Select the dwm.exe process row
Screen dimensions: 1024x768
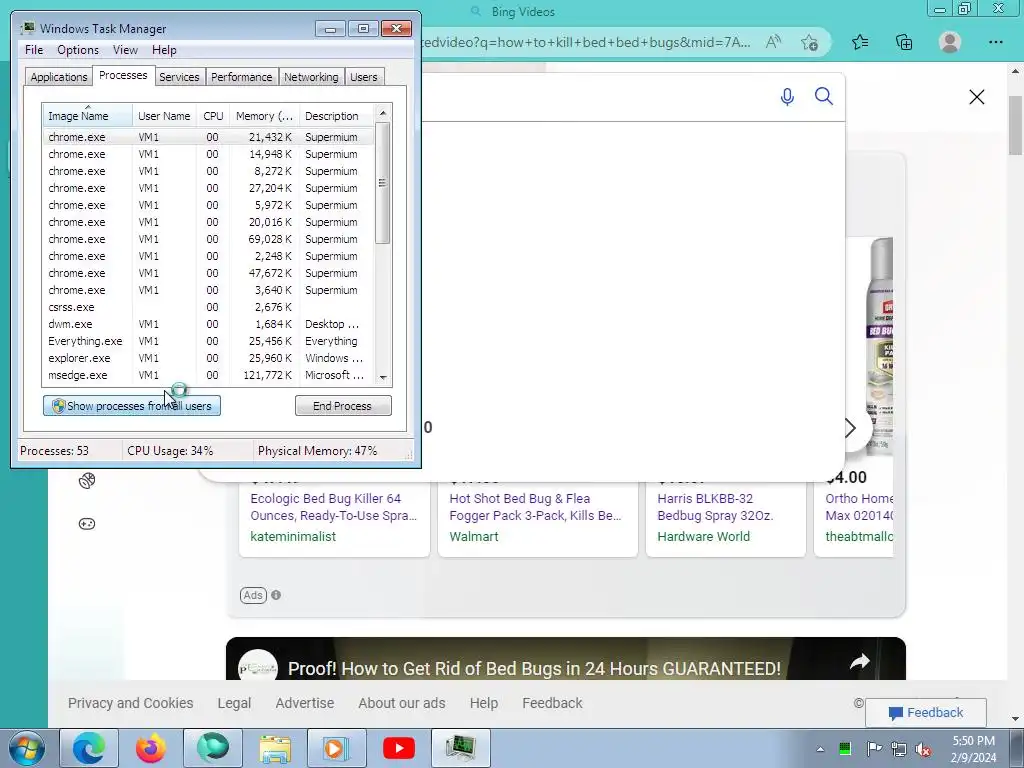[x=209, y=324]
